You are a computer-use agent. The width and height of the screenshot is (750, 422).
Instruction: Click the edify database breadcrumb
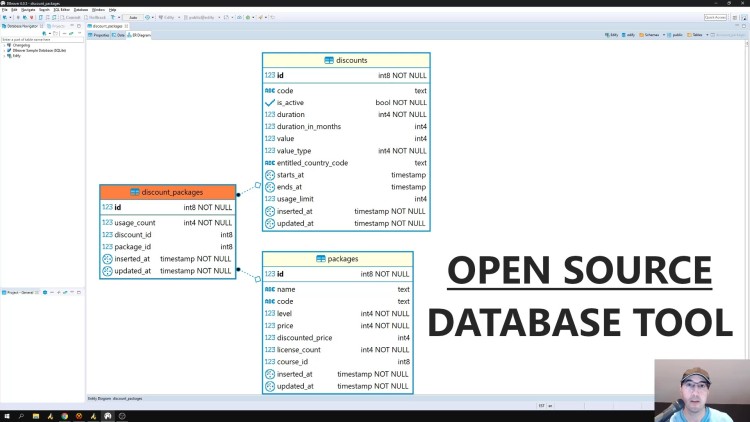[629, 35]
